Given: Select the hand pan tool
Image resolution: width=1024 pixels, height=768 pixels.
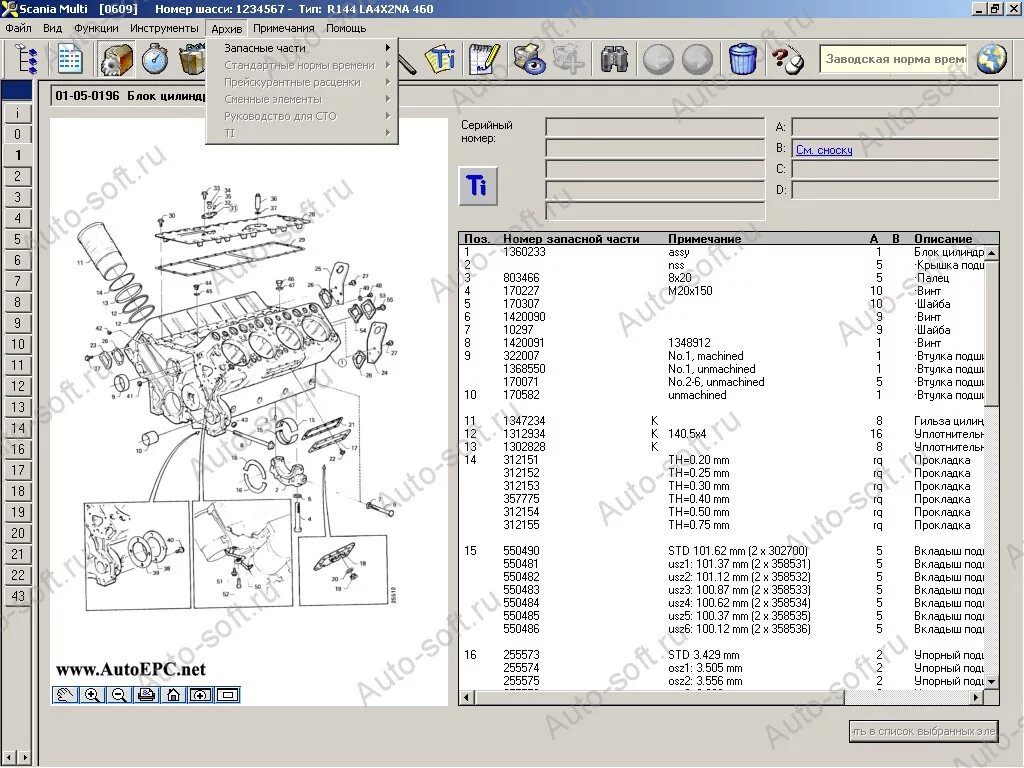Looking at the screenshot, I should point(65,695).
